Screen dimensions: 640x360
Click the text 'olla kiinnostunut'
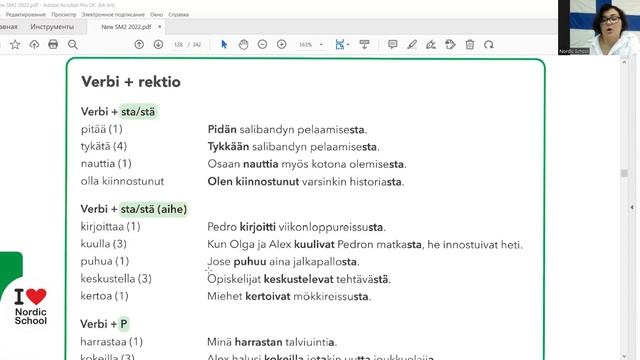coord(122,181)
